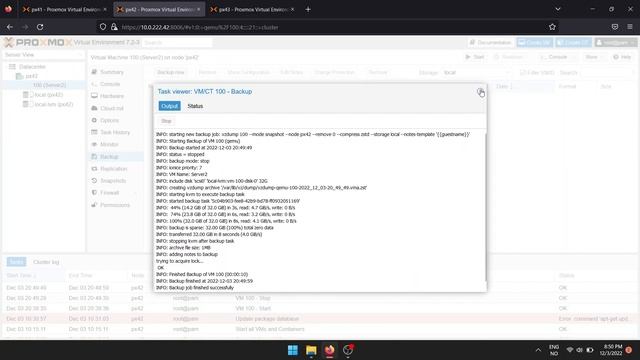Screen dimensions: 640x360
Task: Select node px42 in the resource tree
Action: pos(31,76)
